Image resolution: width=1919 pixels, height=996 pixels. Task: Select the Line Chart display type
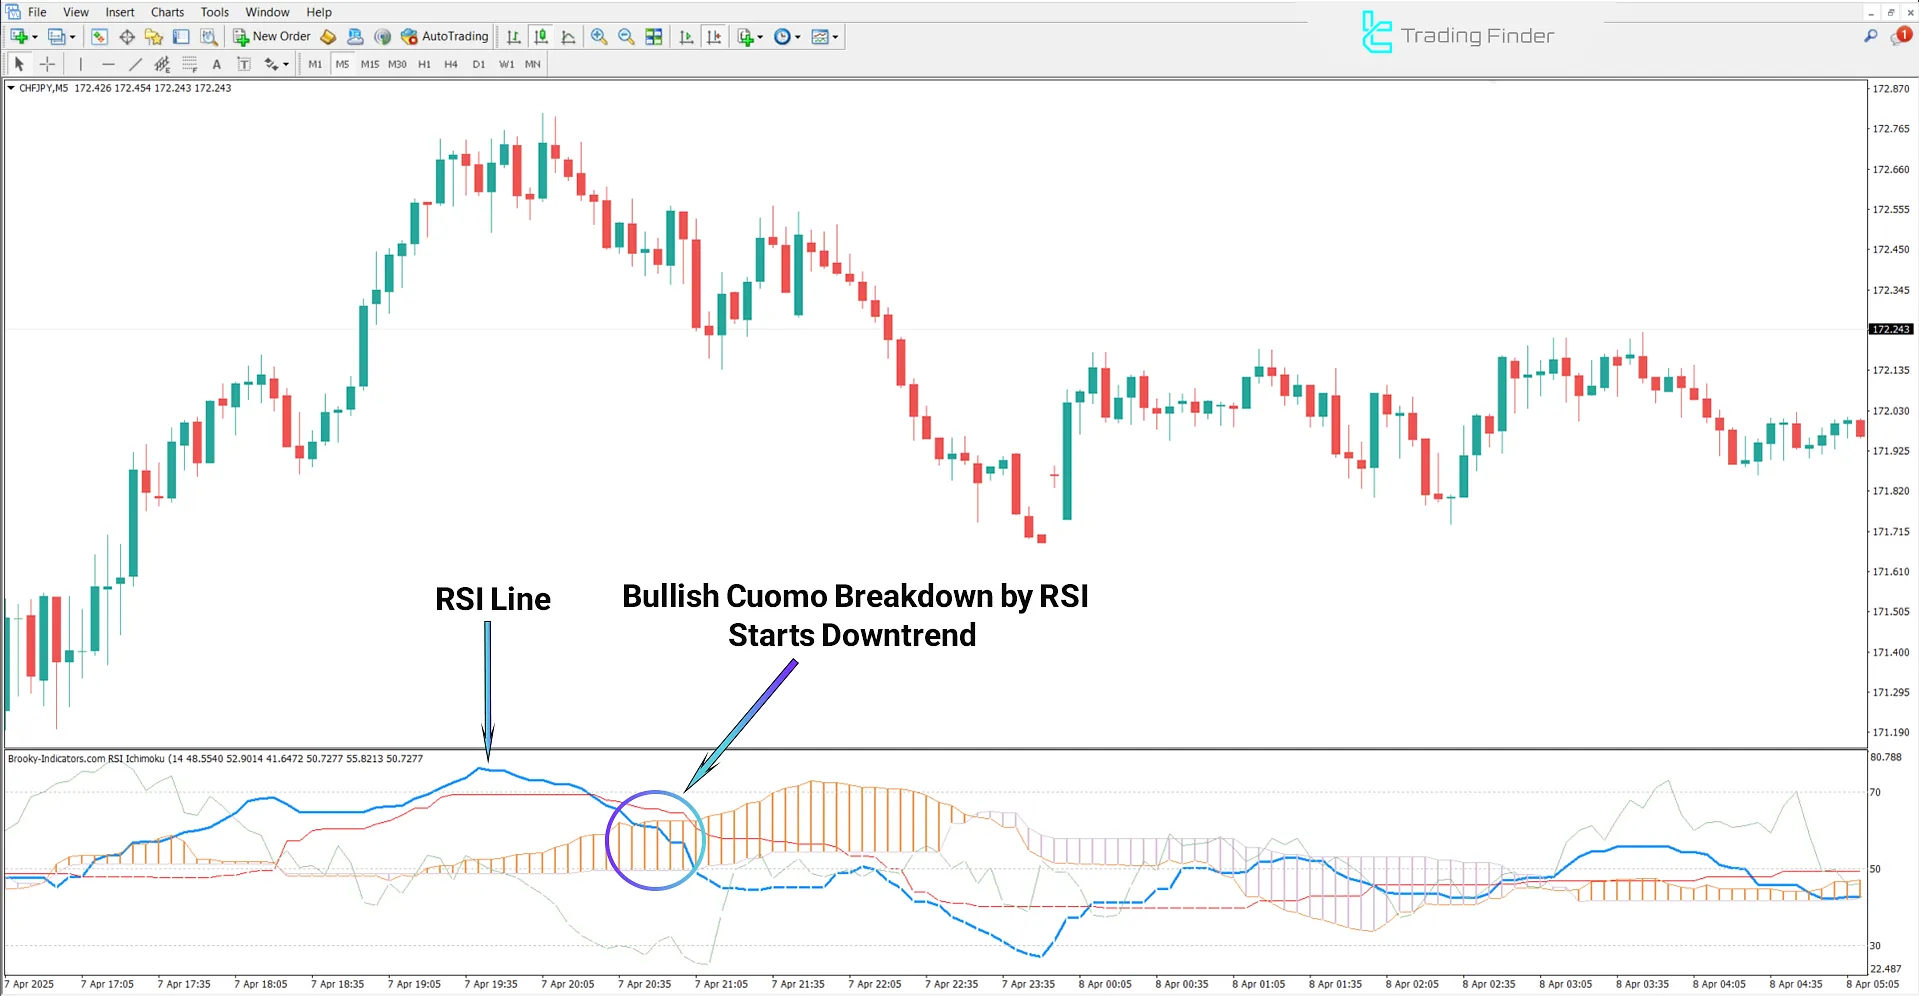(567, 37)
